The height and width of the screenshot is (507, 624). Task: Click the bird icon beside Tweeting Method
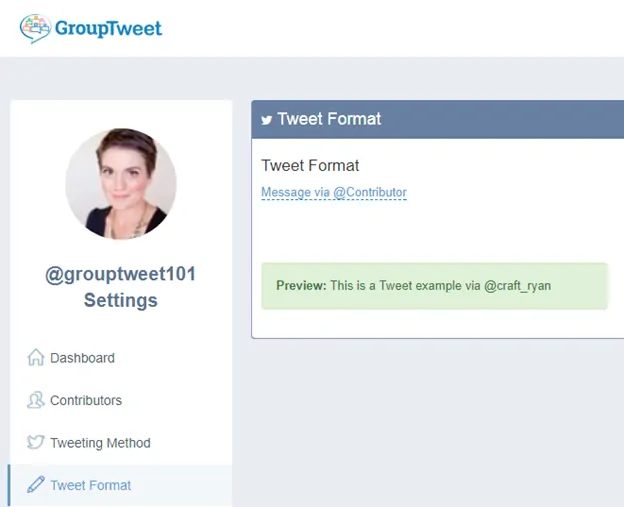(x=36, y=442)
